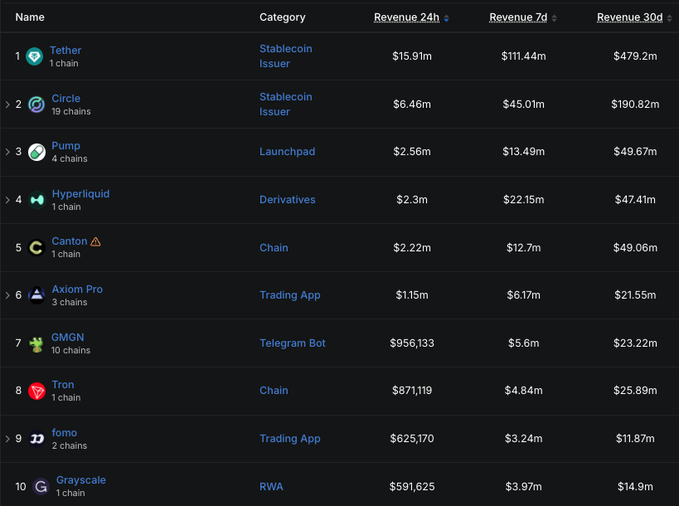Open the Tron protocol link
The width and height of the screenshot is (679, 506).
click(x=63, y=385)
